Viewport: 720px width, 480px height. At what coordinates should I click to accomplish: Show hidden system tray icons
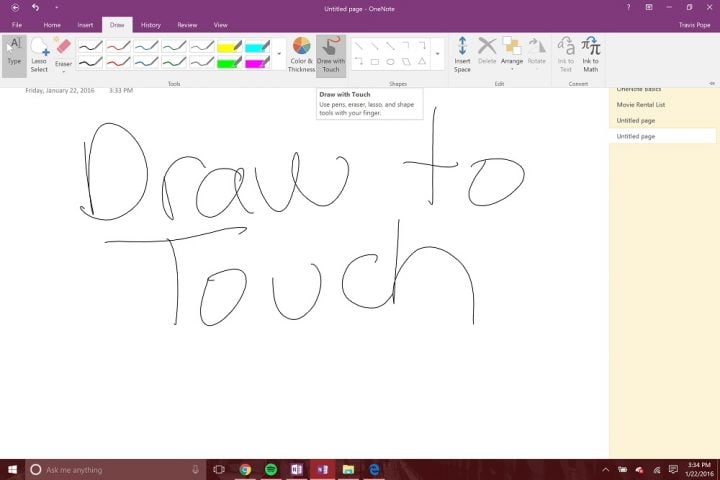pyautogui.click(x=606, y=469)
